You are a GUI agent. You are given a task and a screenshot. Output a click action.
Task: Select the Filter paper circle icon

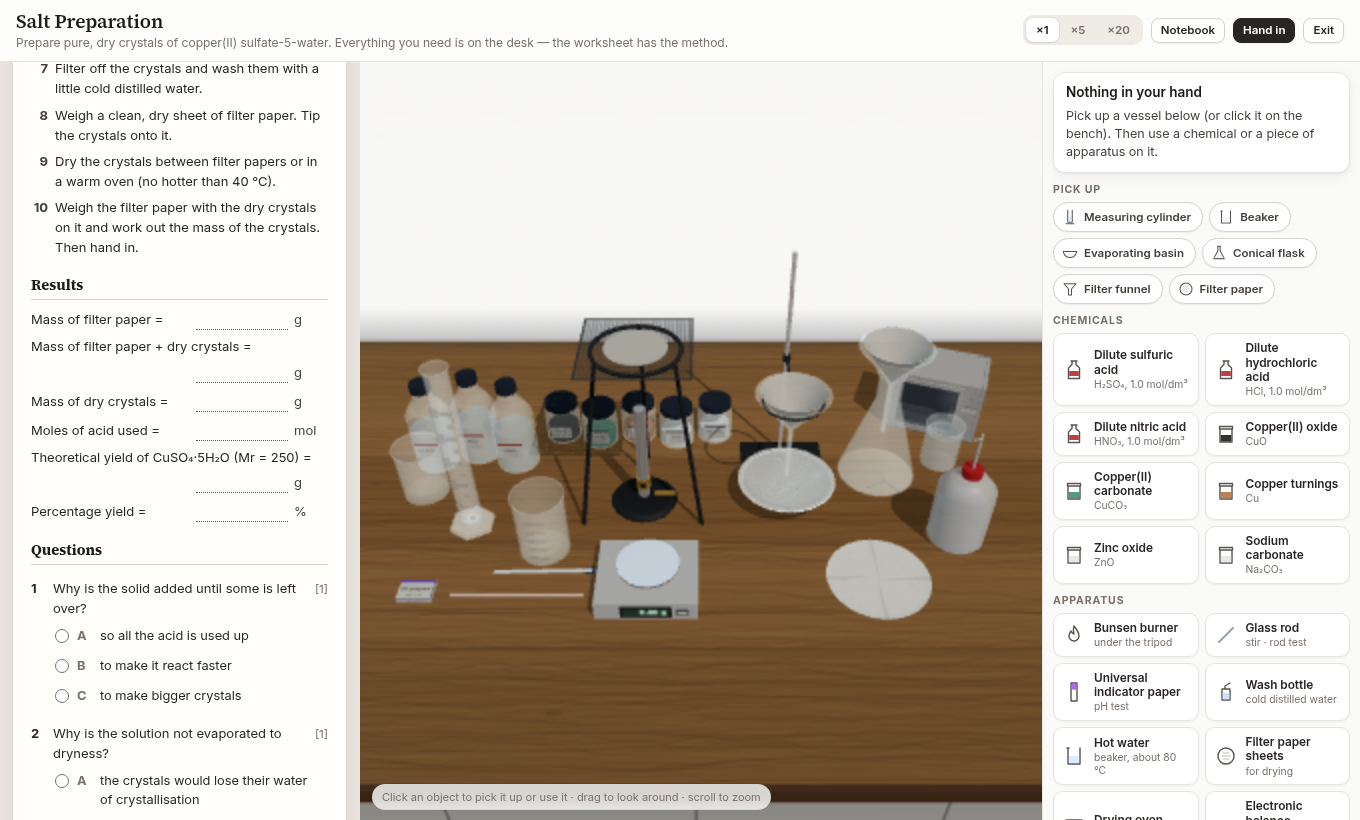click(x=1186, y=289)
